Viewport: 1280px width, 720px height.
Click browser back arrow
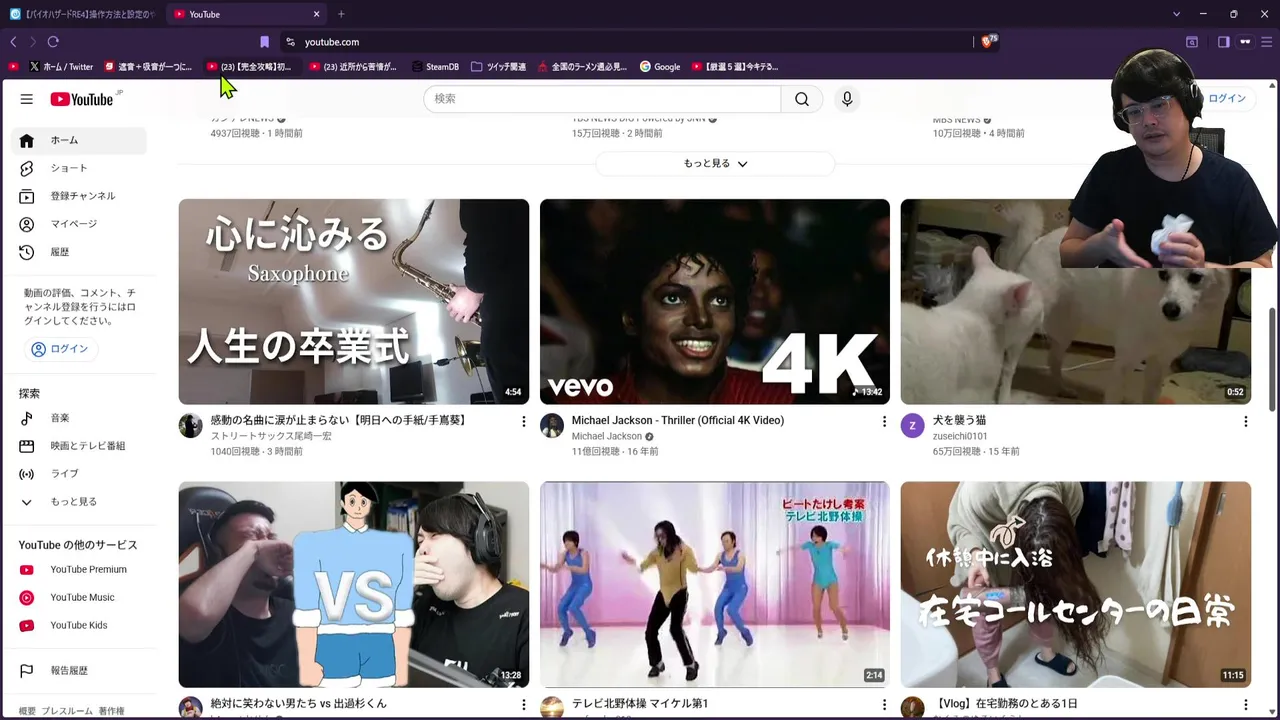[13, 42]
